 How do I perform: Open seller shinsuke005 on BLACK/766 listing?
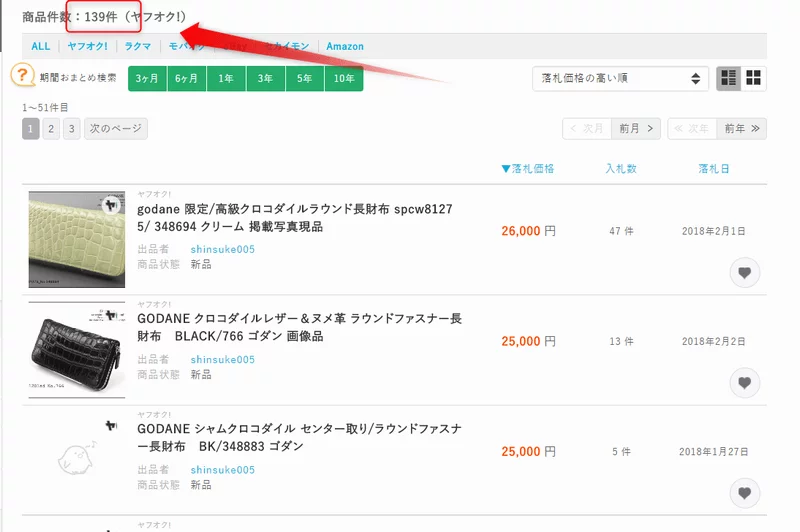222,360
